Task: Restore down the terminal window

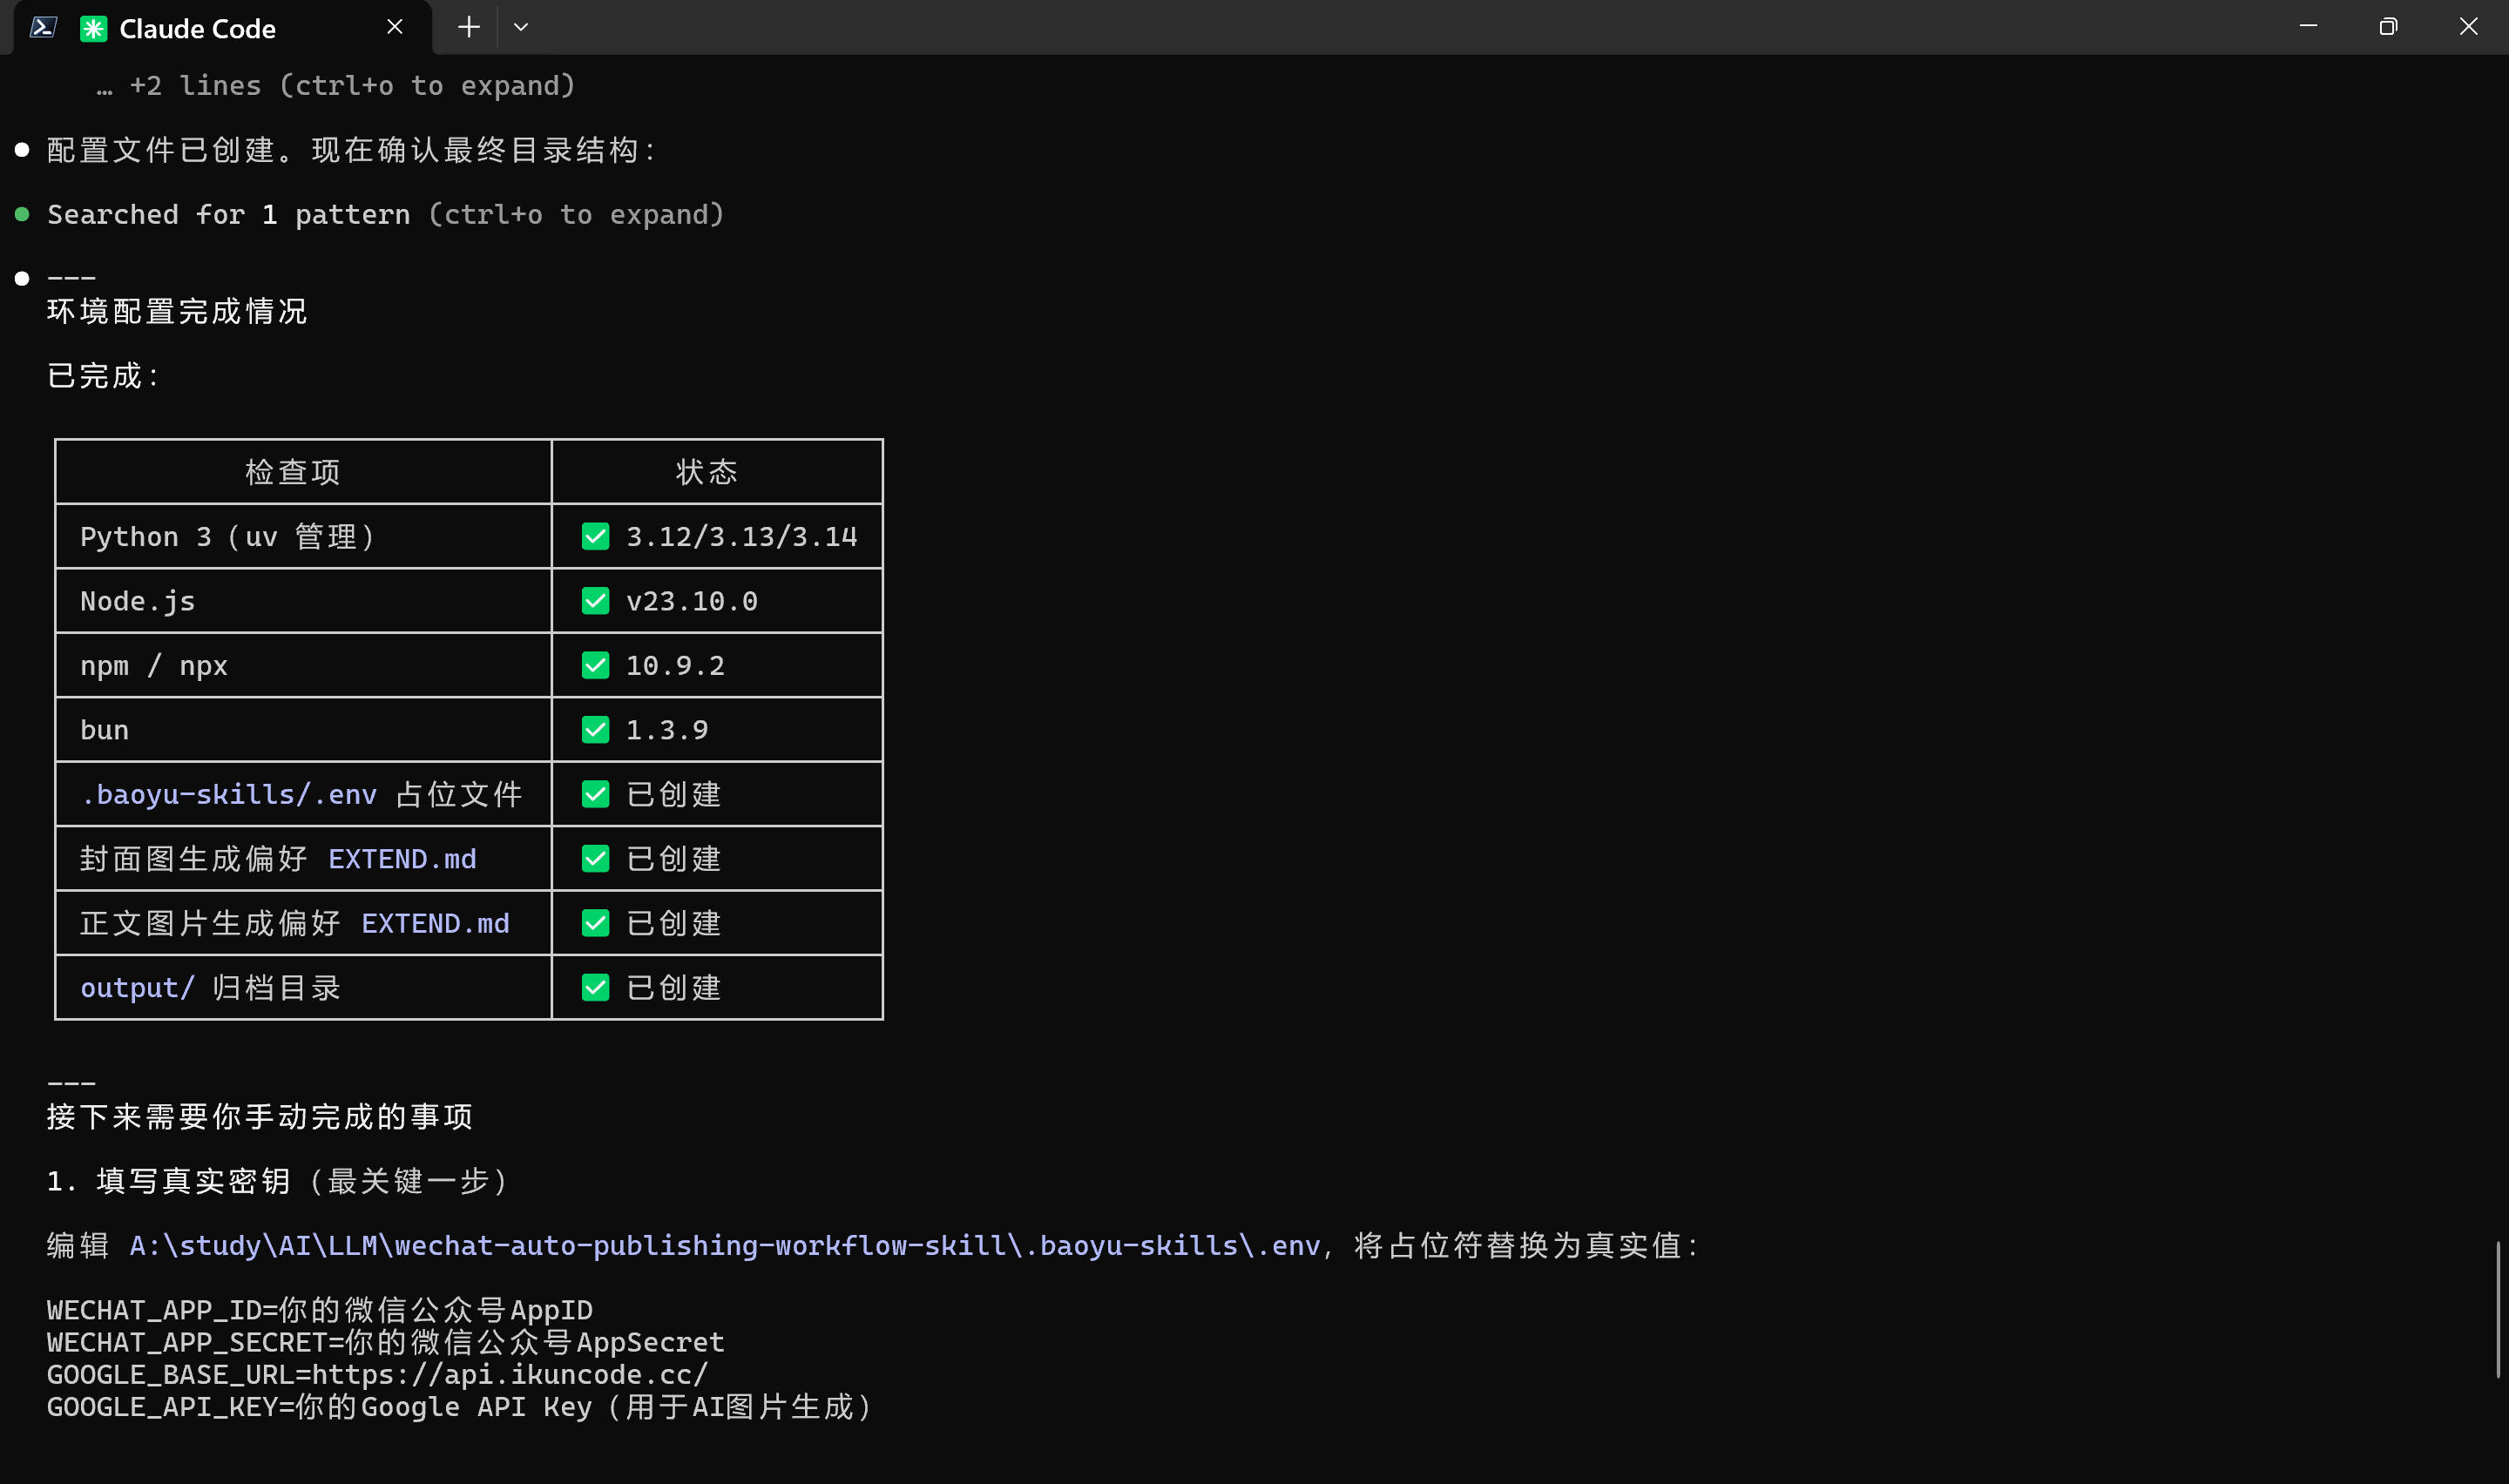Action: [x=2388, y=27]
